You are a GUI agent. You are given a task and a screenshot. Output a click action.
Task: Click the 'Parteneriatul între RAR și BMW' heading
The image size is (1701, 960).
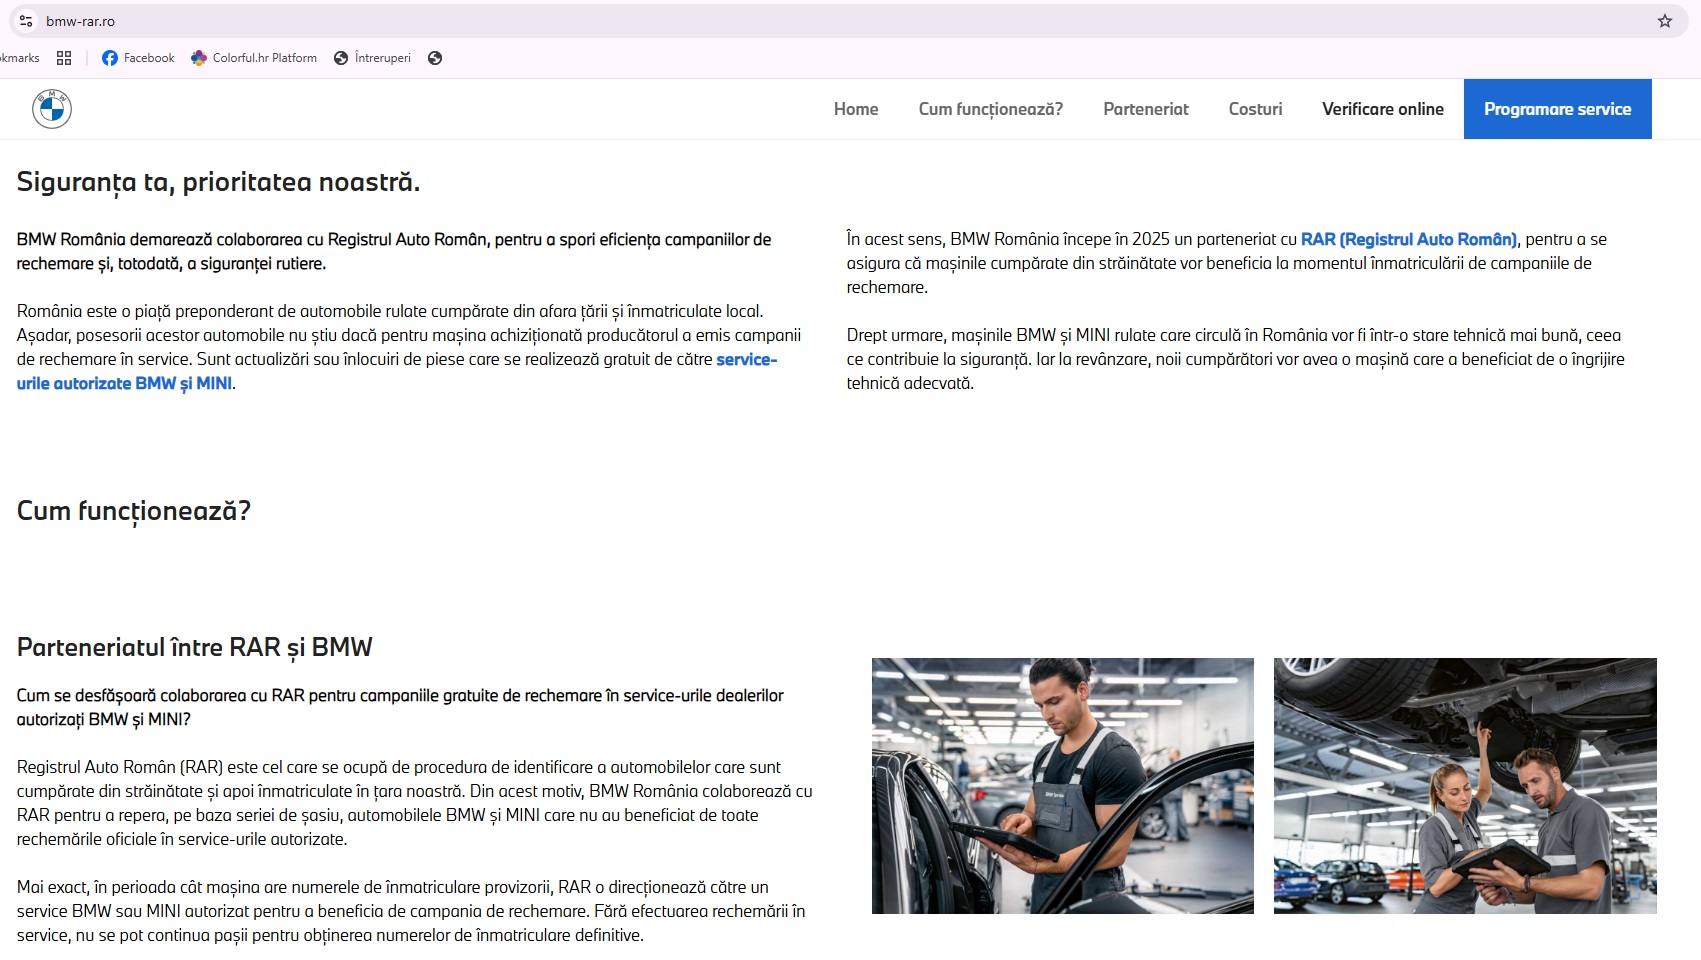click(x=195, y=647)
